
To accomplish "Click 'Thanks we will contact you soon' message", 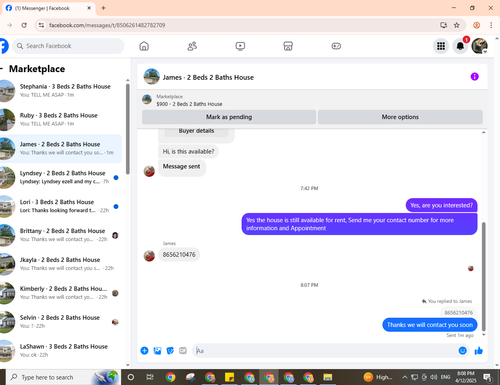I will pos(430,325).
